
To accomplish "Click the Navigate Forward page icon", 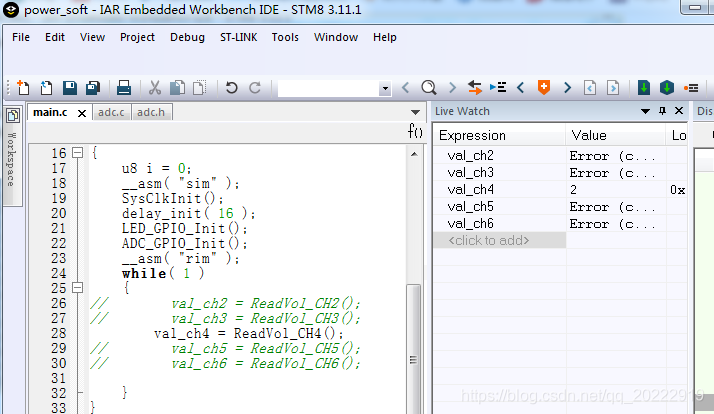I will pyautogui.click(x=613, y=87).
